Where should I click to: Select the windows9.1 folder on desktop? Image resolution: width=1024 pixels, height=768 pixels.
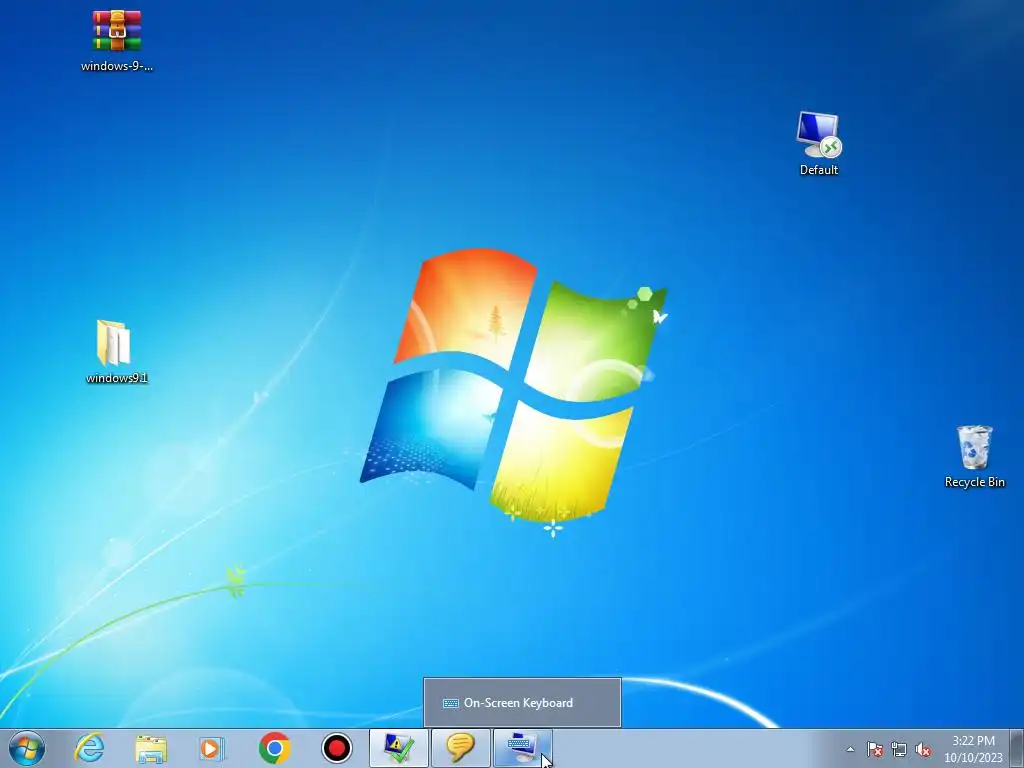114,343
